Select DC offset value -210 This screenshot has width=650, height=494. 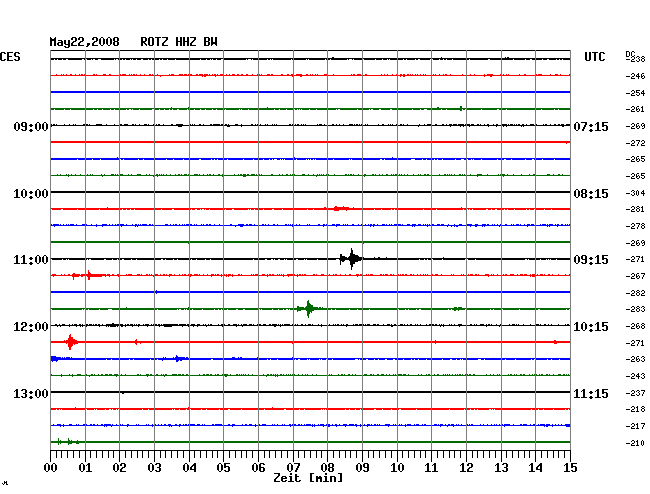(x=635, y=443)
